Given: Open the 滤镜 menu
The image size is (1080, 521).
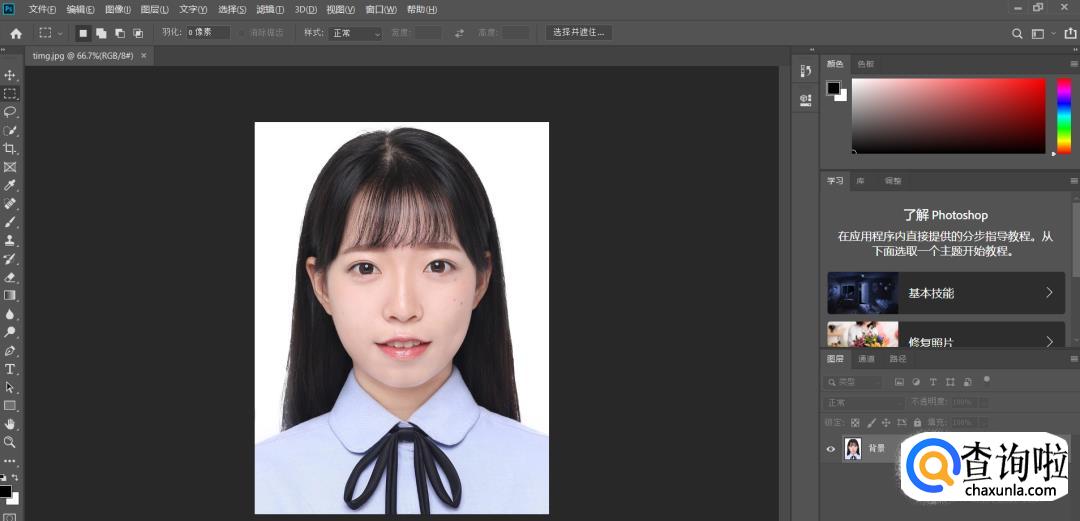Looking at the screenshot, I should click(x=270, y=9).
